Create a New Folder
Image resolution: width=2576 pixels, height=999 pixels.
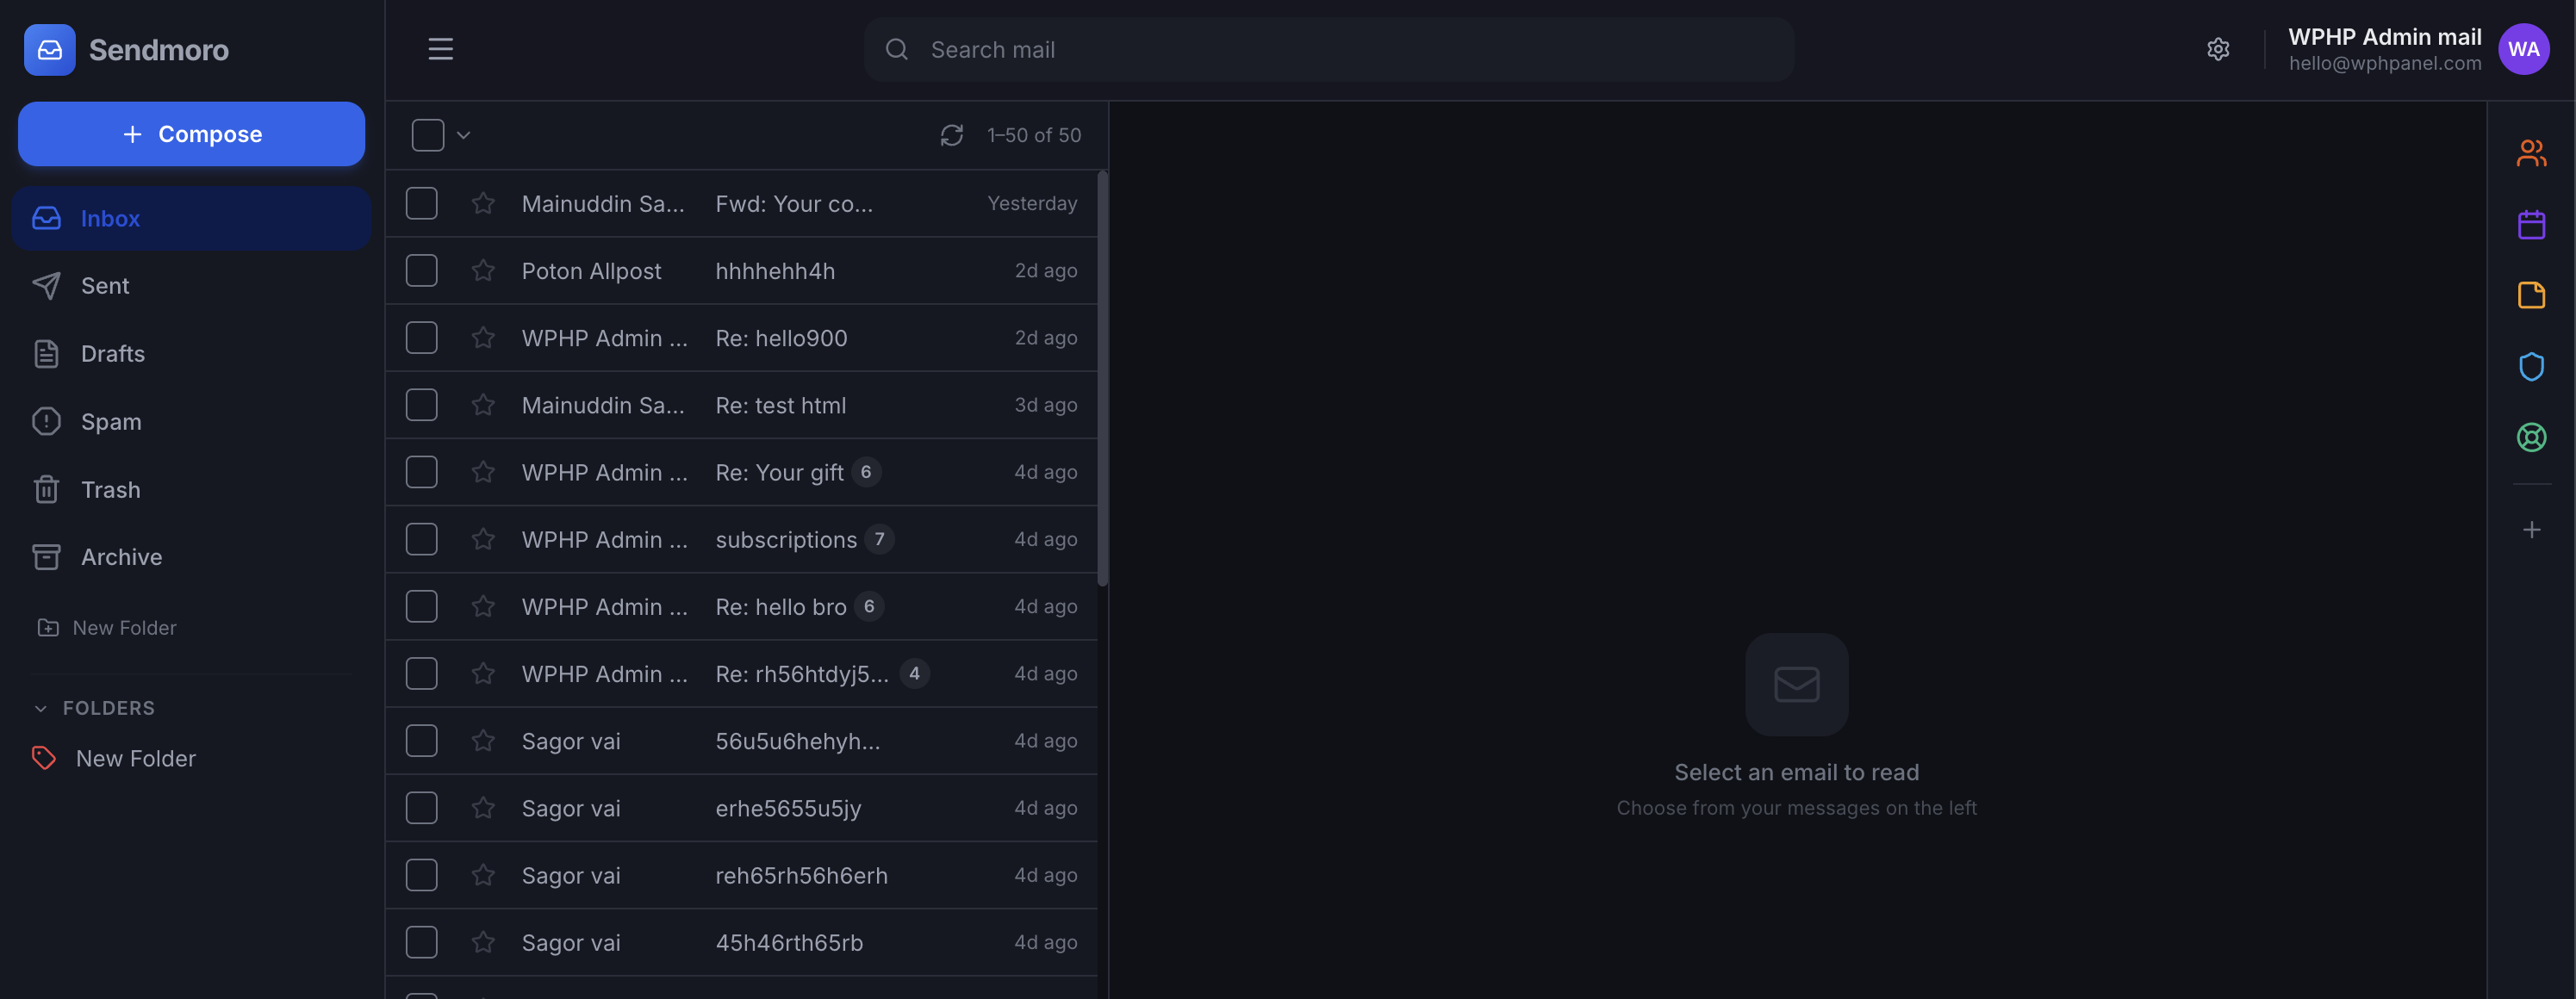(x=122, y=627)
